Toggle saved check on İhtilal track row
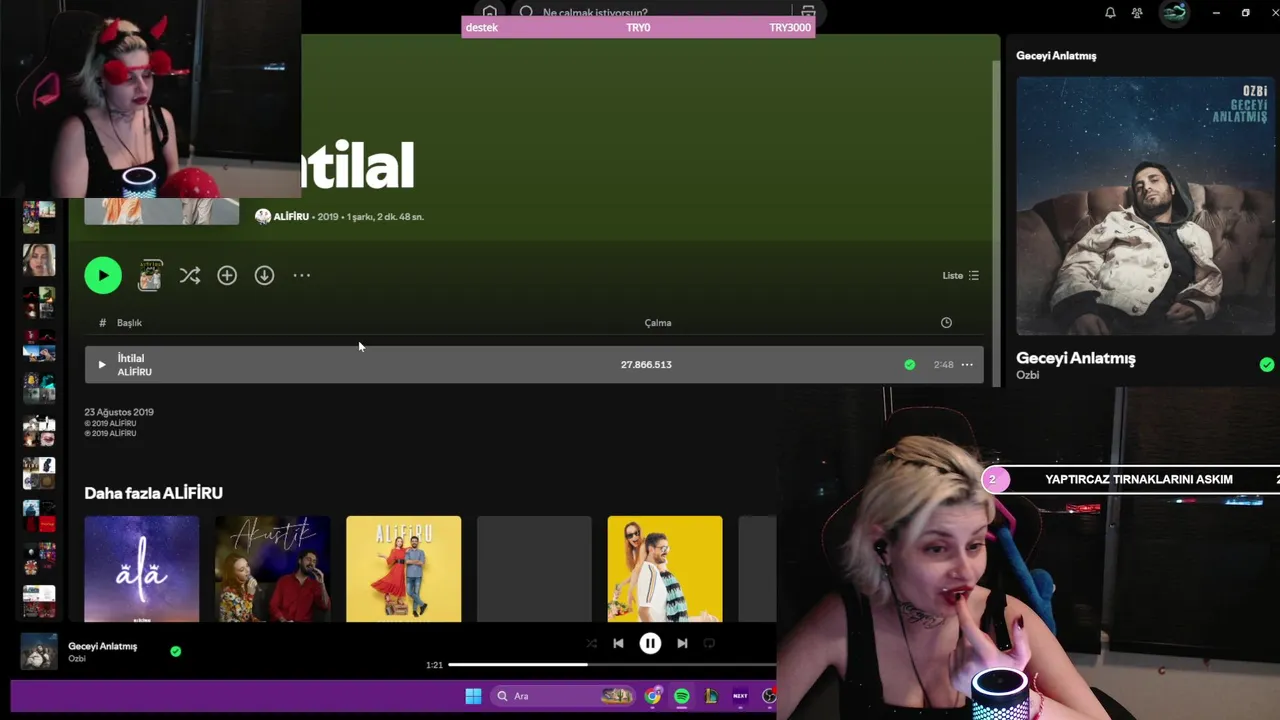Image resolution: width=1280 pixels, height=720 pixels. (x=909, y=364)
